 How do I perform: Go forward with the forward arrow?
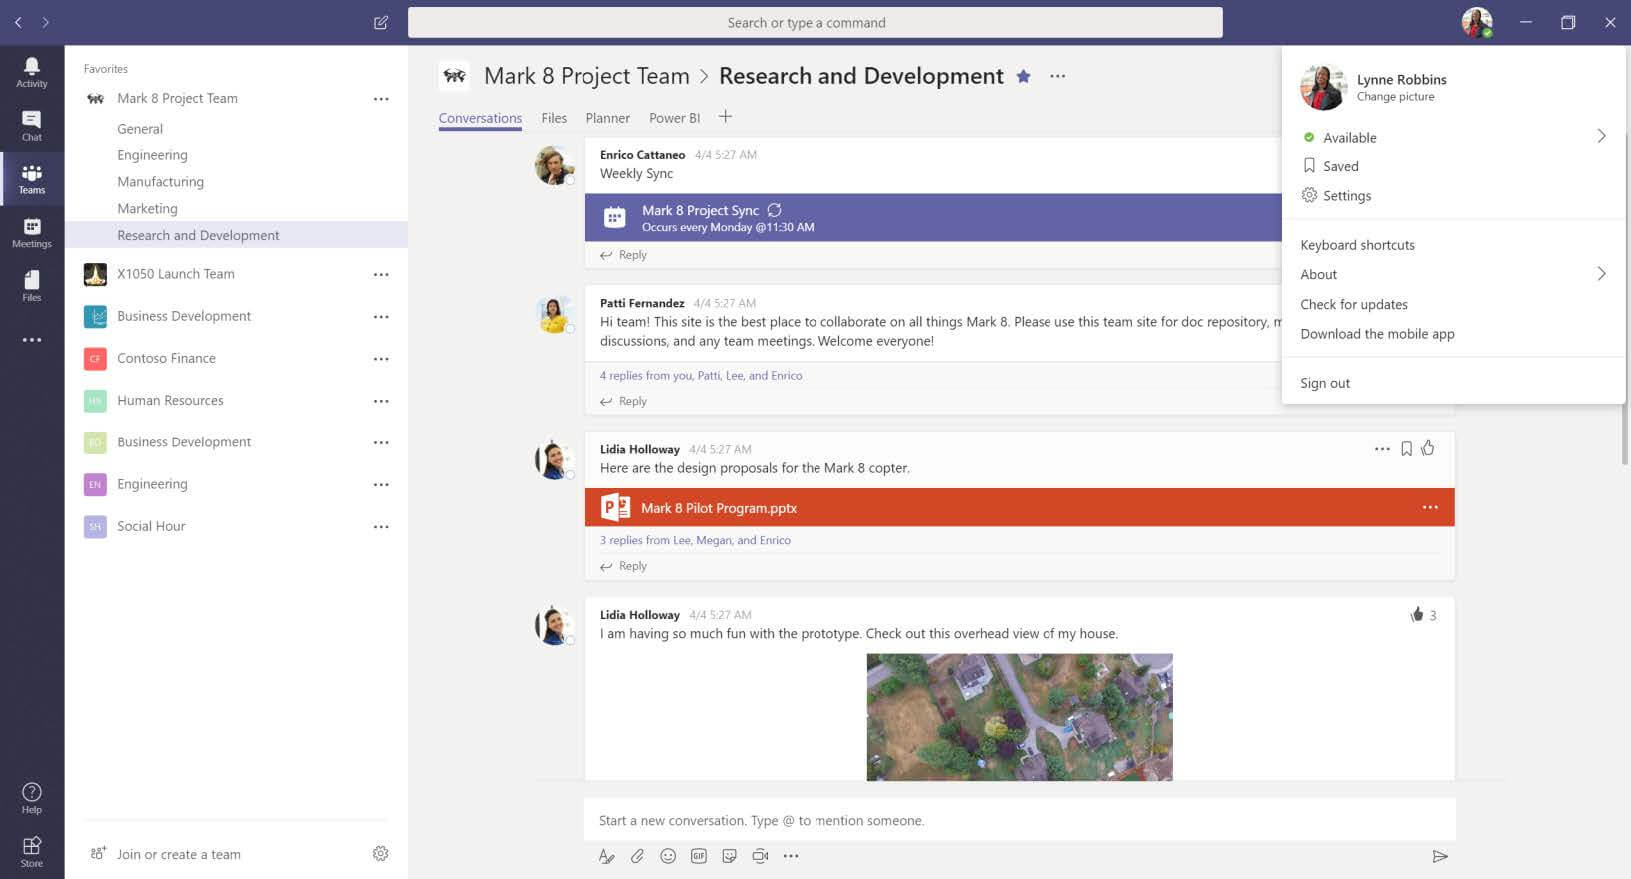[x=45, y=22]
